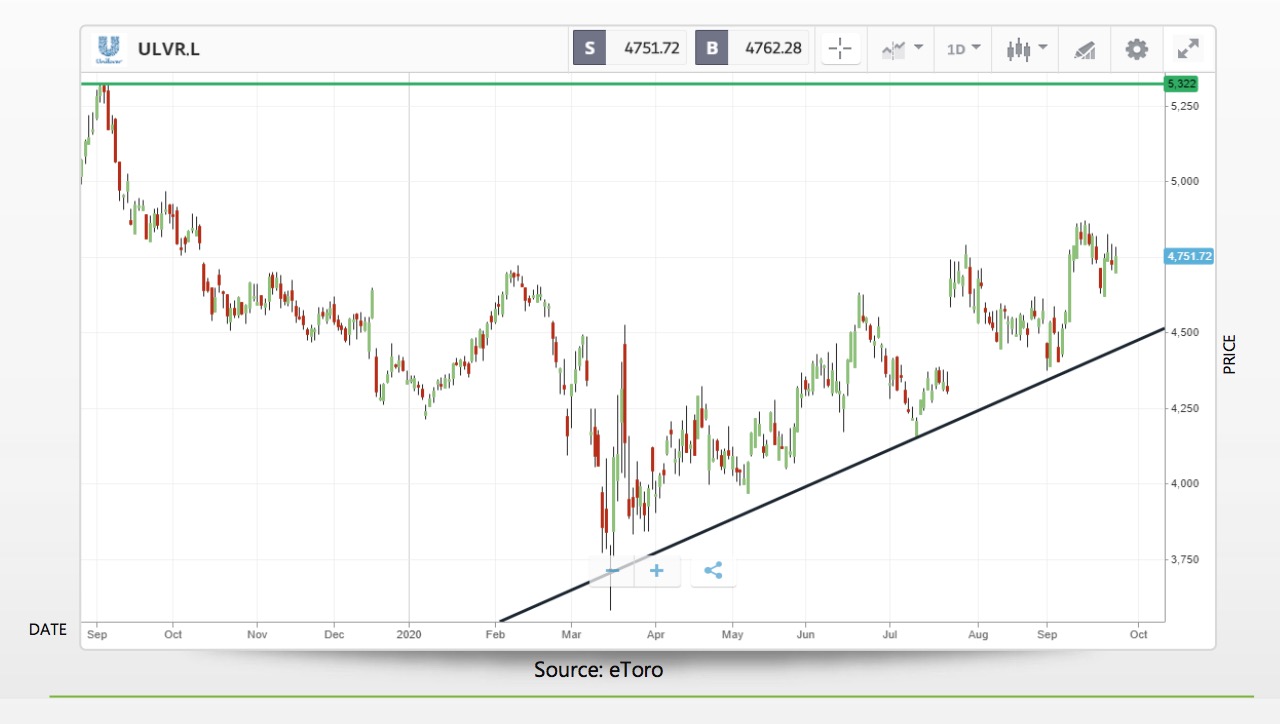Open chart settings gear
Image resolution: width=1280 pixels, height=724 pixels.
coord(1136,48)
